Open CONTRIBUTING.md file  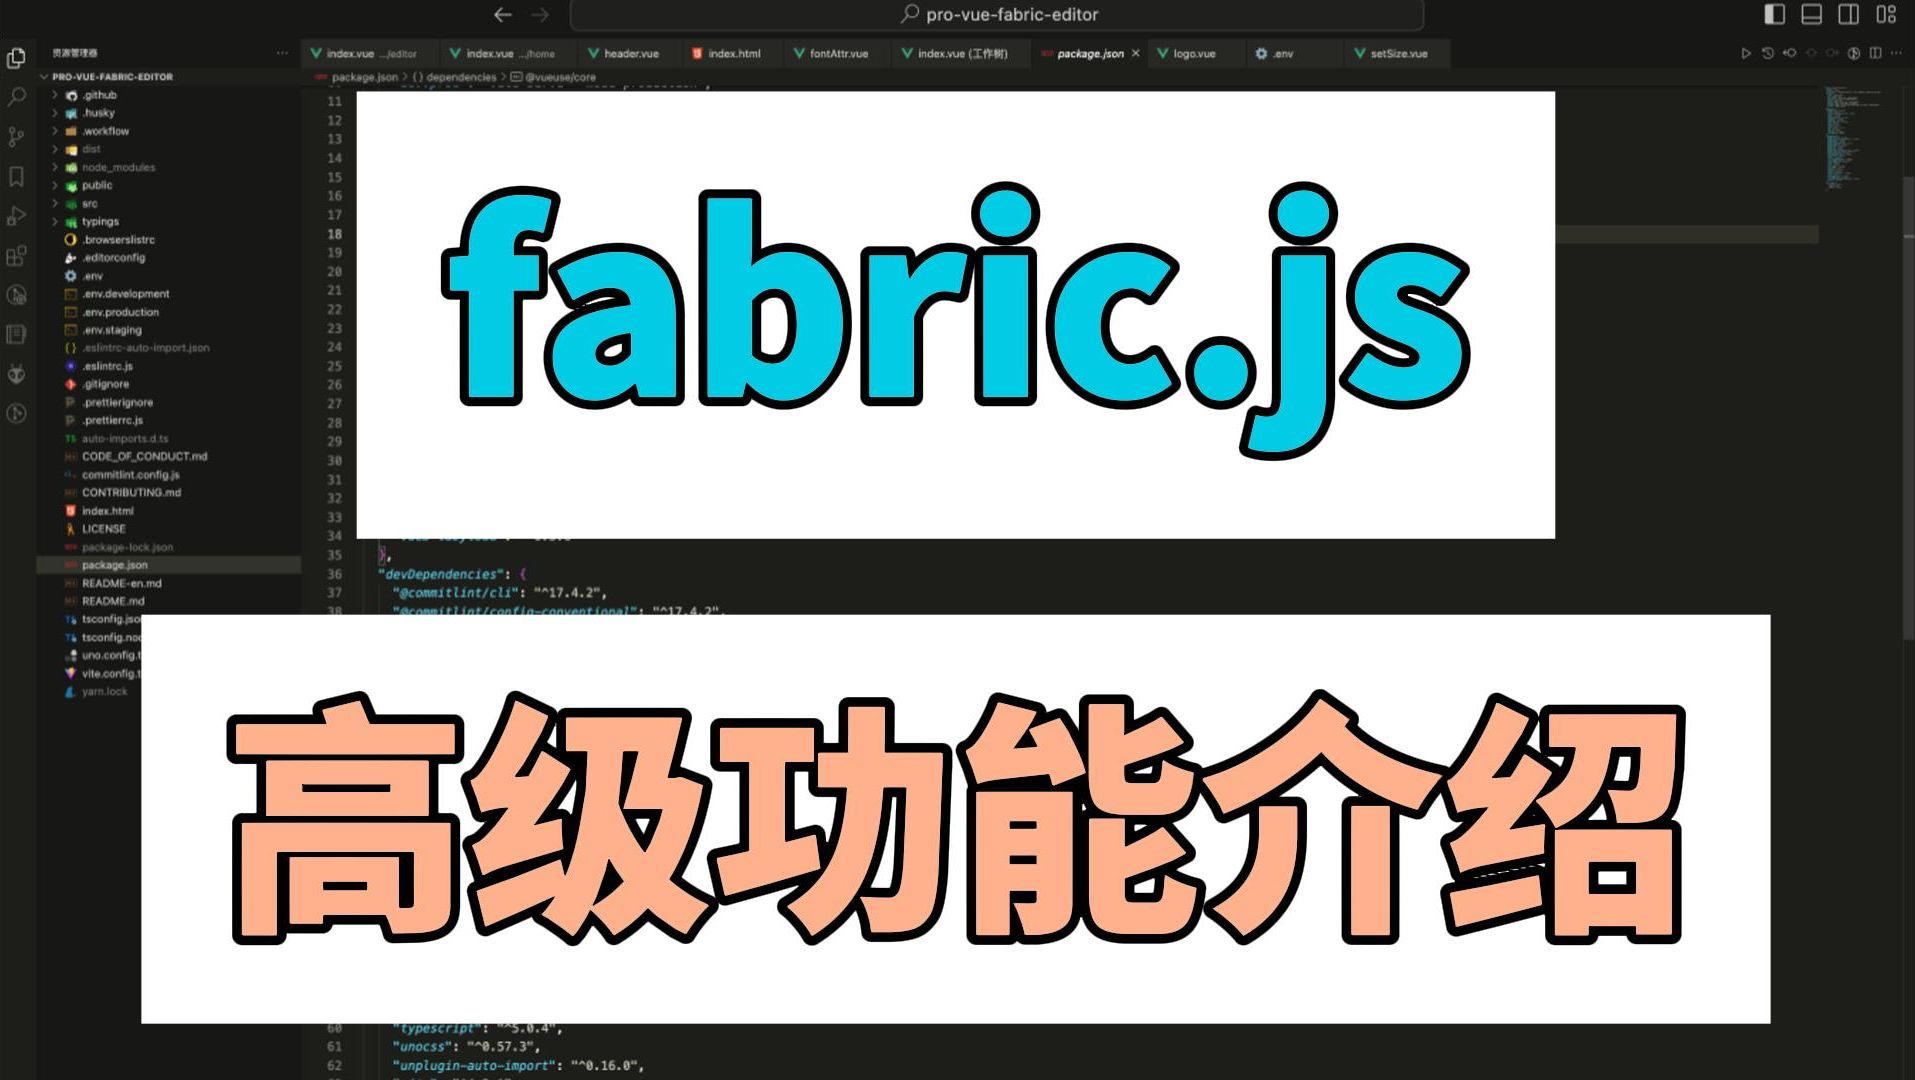coord(131,493)
